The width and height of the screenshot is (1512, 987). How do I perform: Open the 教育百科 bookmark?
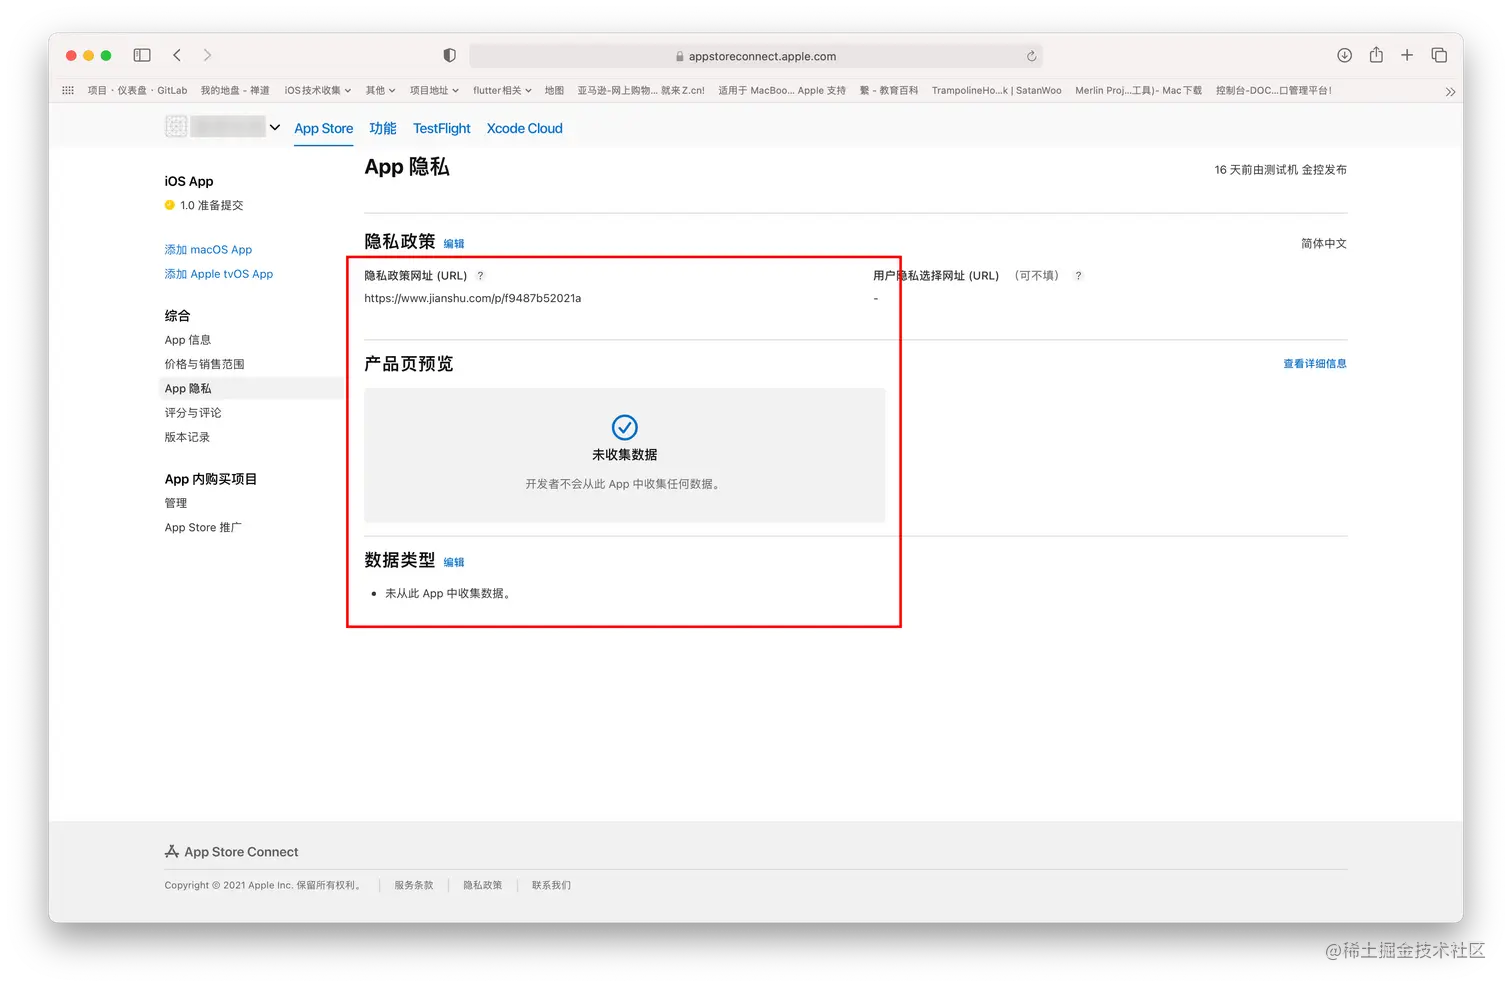(x=889, y=90)
